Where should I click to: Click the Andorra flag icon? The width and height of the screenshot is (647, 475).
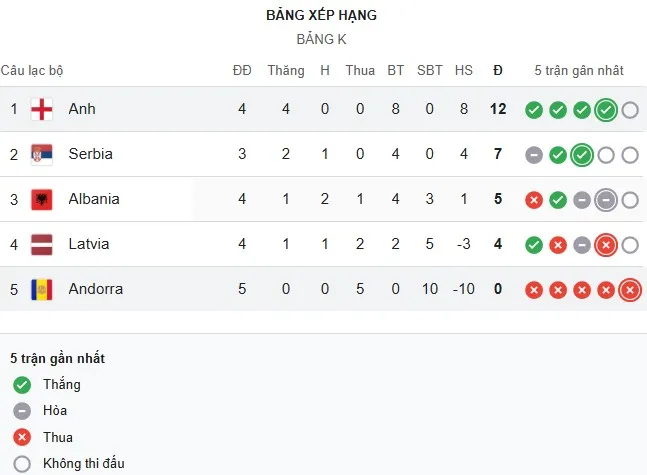click(42, 289)
